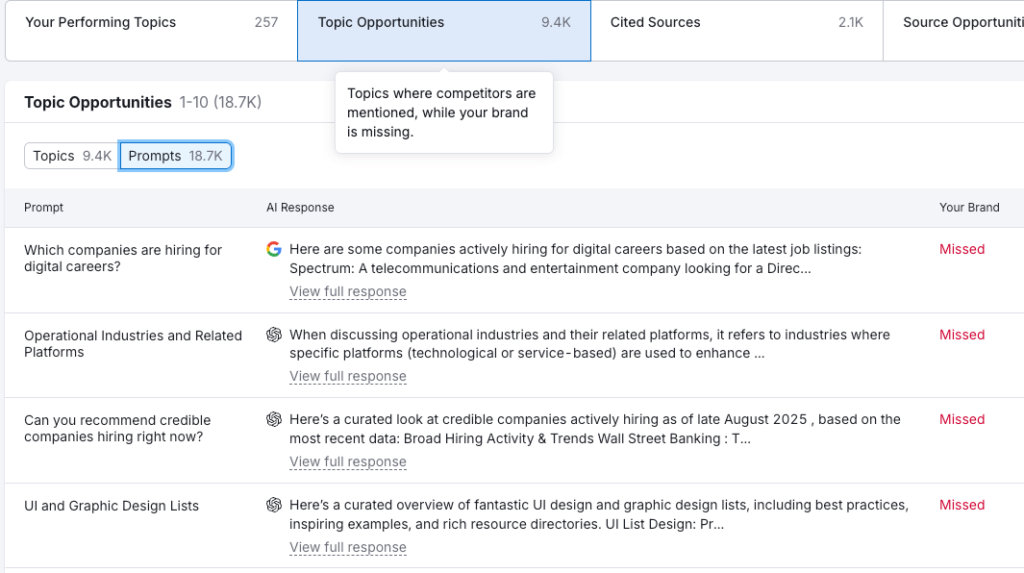Click Missed status for digital careers prompt
Viewport: 1024px width, 573px height.
tap(962, 249)
